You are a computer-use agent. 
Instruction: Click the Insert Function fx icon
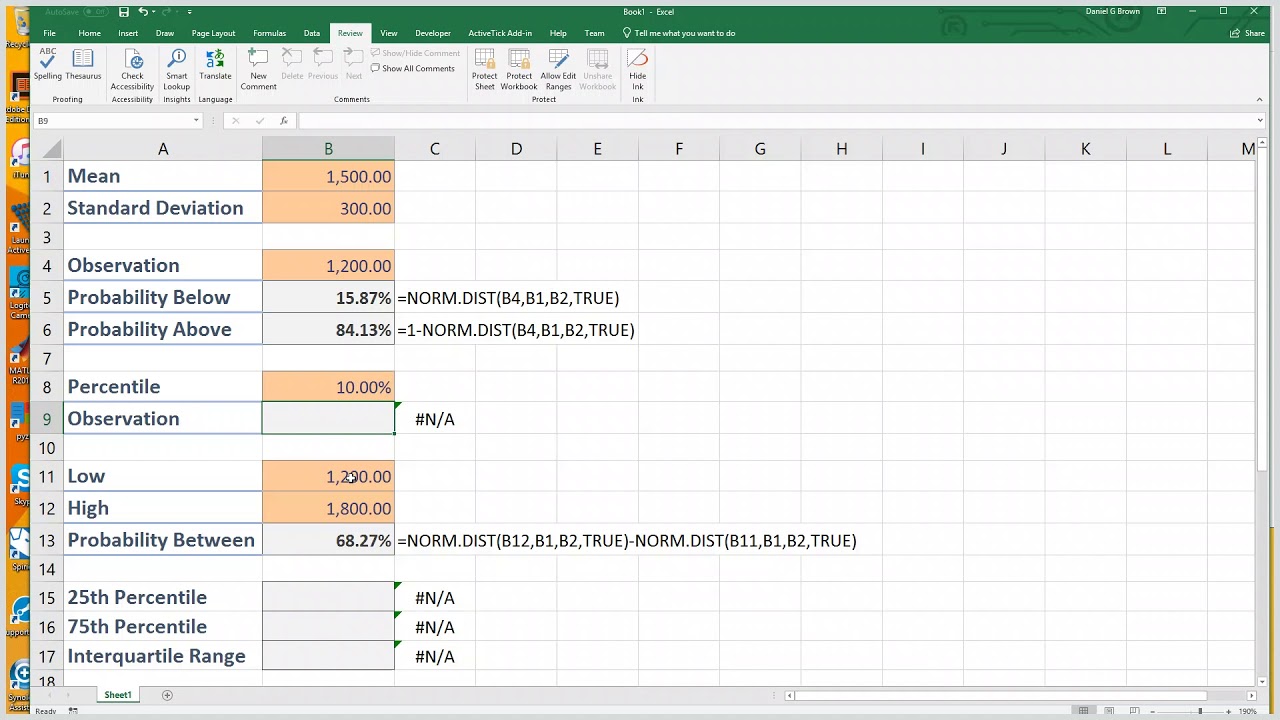(284, 121)
